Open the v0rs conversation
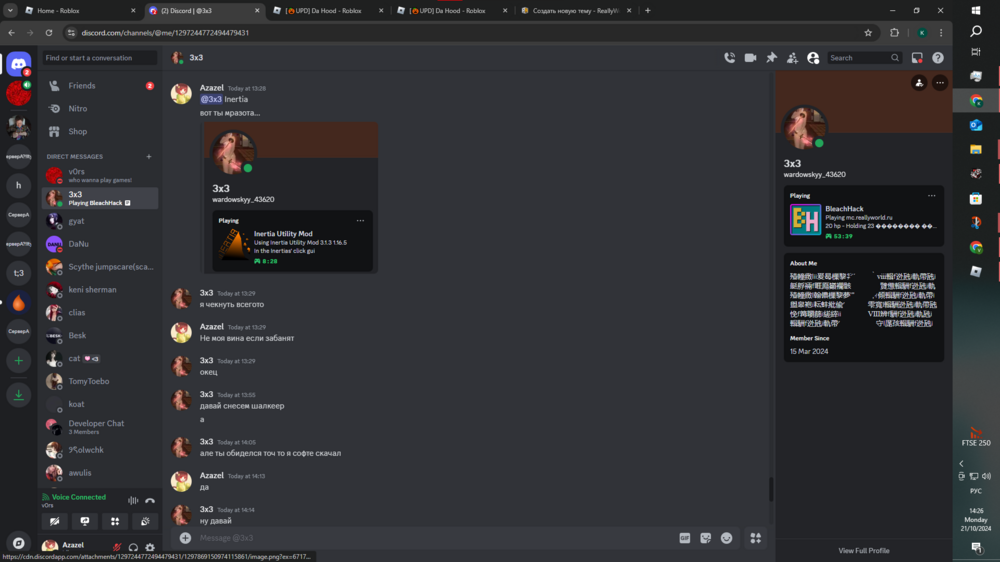Screen dimensions: 1000x562 (100, 175)
